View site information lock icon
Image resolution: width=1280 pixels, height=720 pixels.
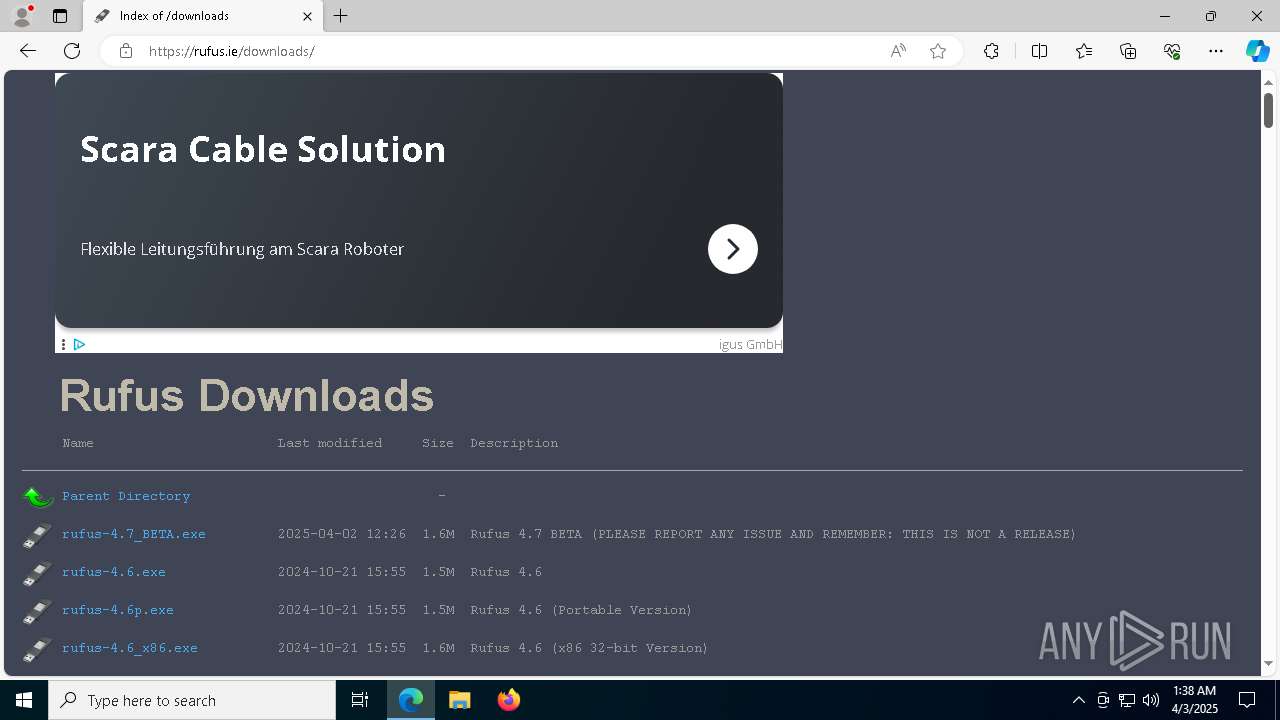[125, 51]
